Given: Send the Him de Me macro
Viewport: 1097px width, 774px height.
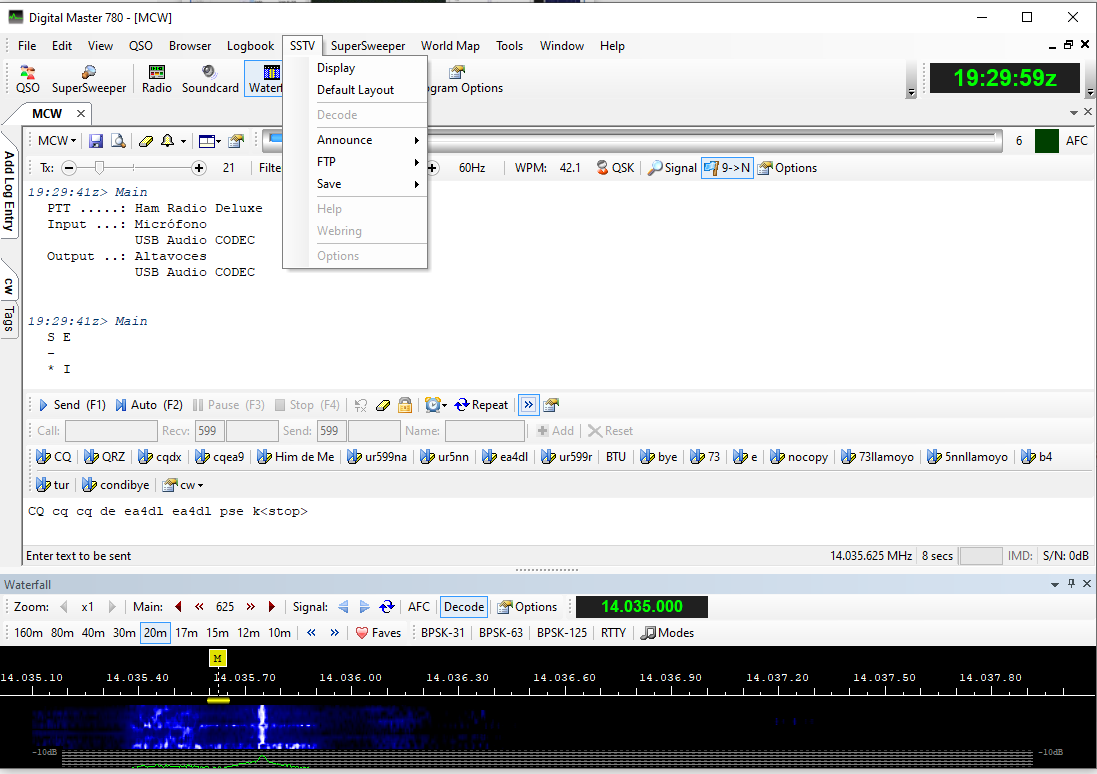Looking at the screenshot, I should pyautogui.click(x=295, y=457).
